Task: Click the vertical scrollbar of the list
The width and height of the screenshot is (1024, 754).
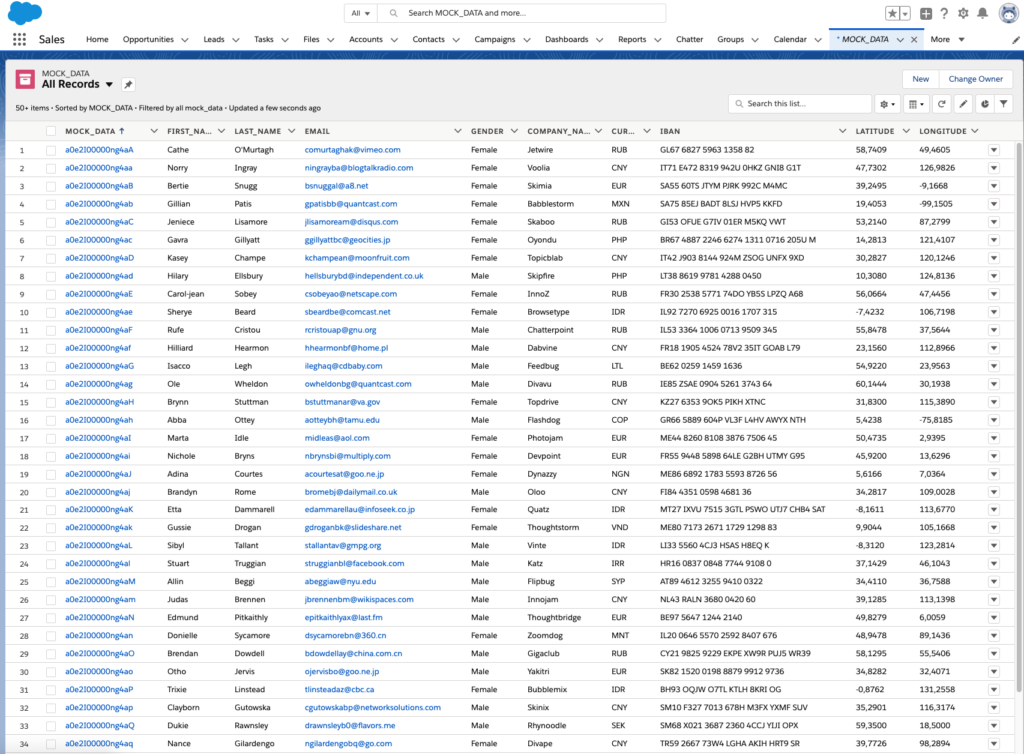Action: [1019, 418]
